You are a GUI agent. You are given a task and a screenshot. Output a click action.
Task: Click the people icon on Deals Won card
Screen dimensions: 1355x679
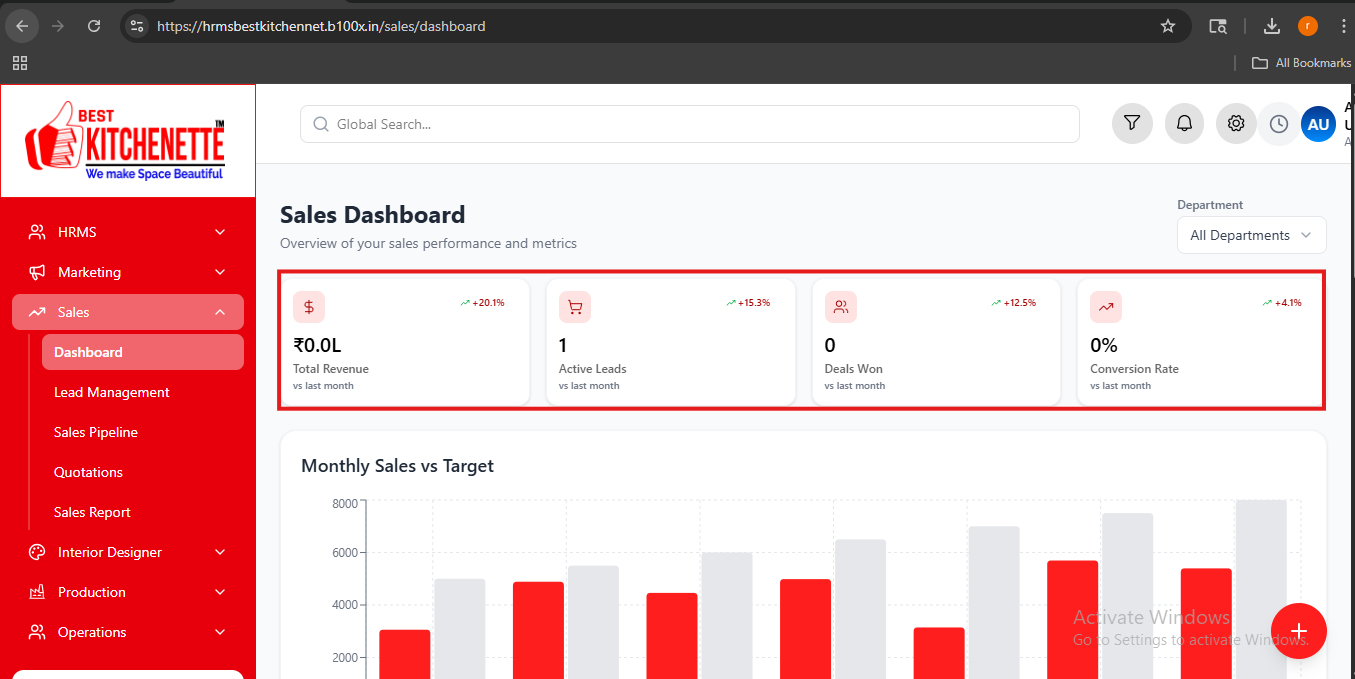[x=841, y=307]
